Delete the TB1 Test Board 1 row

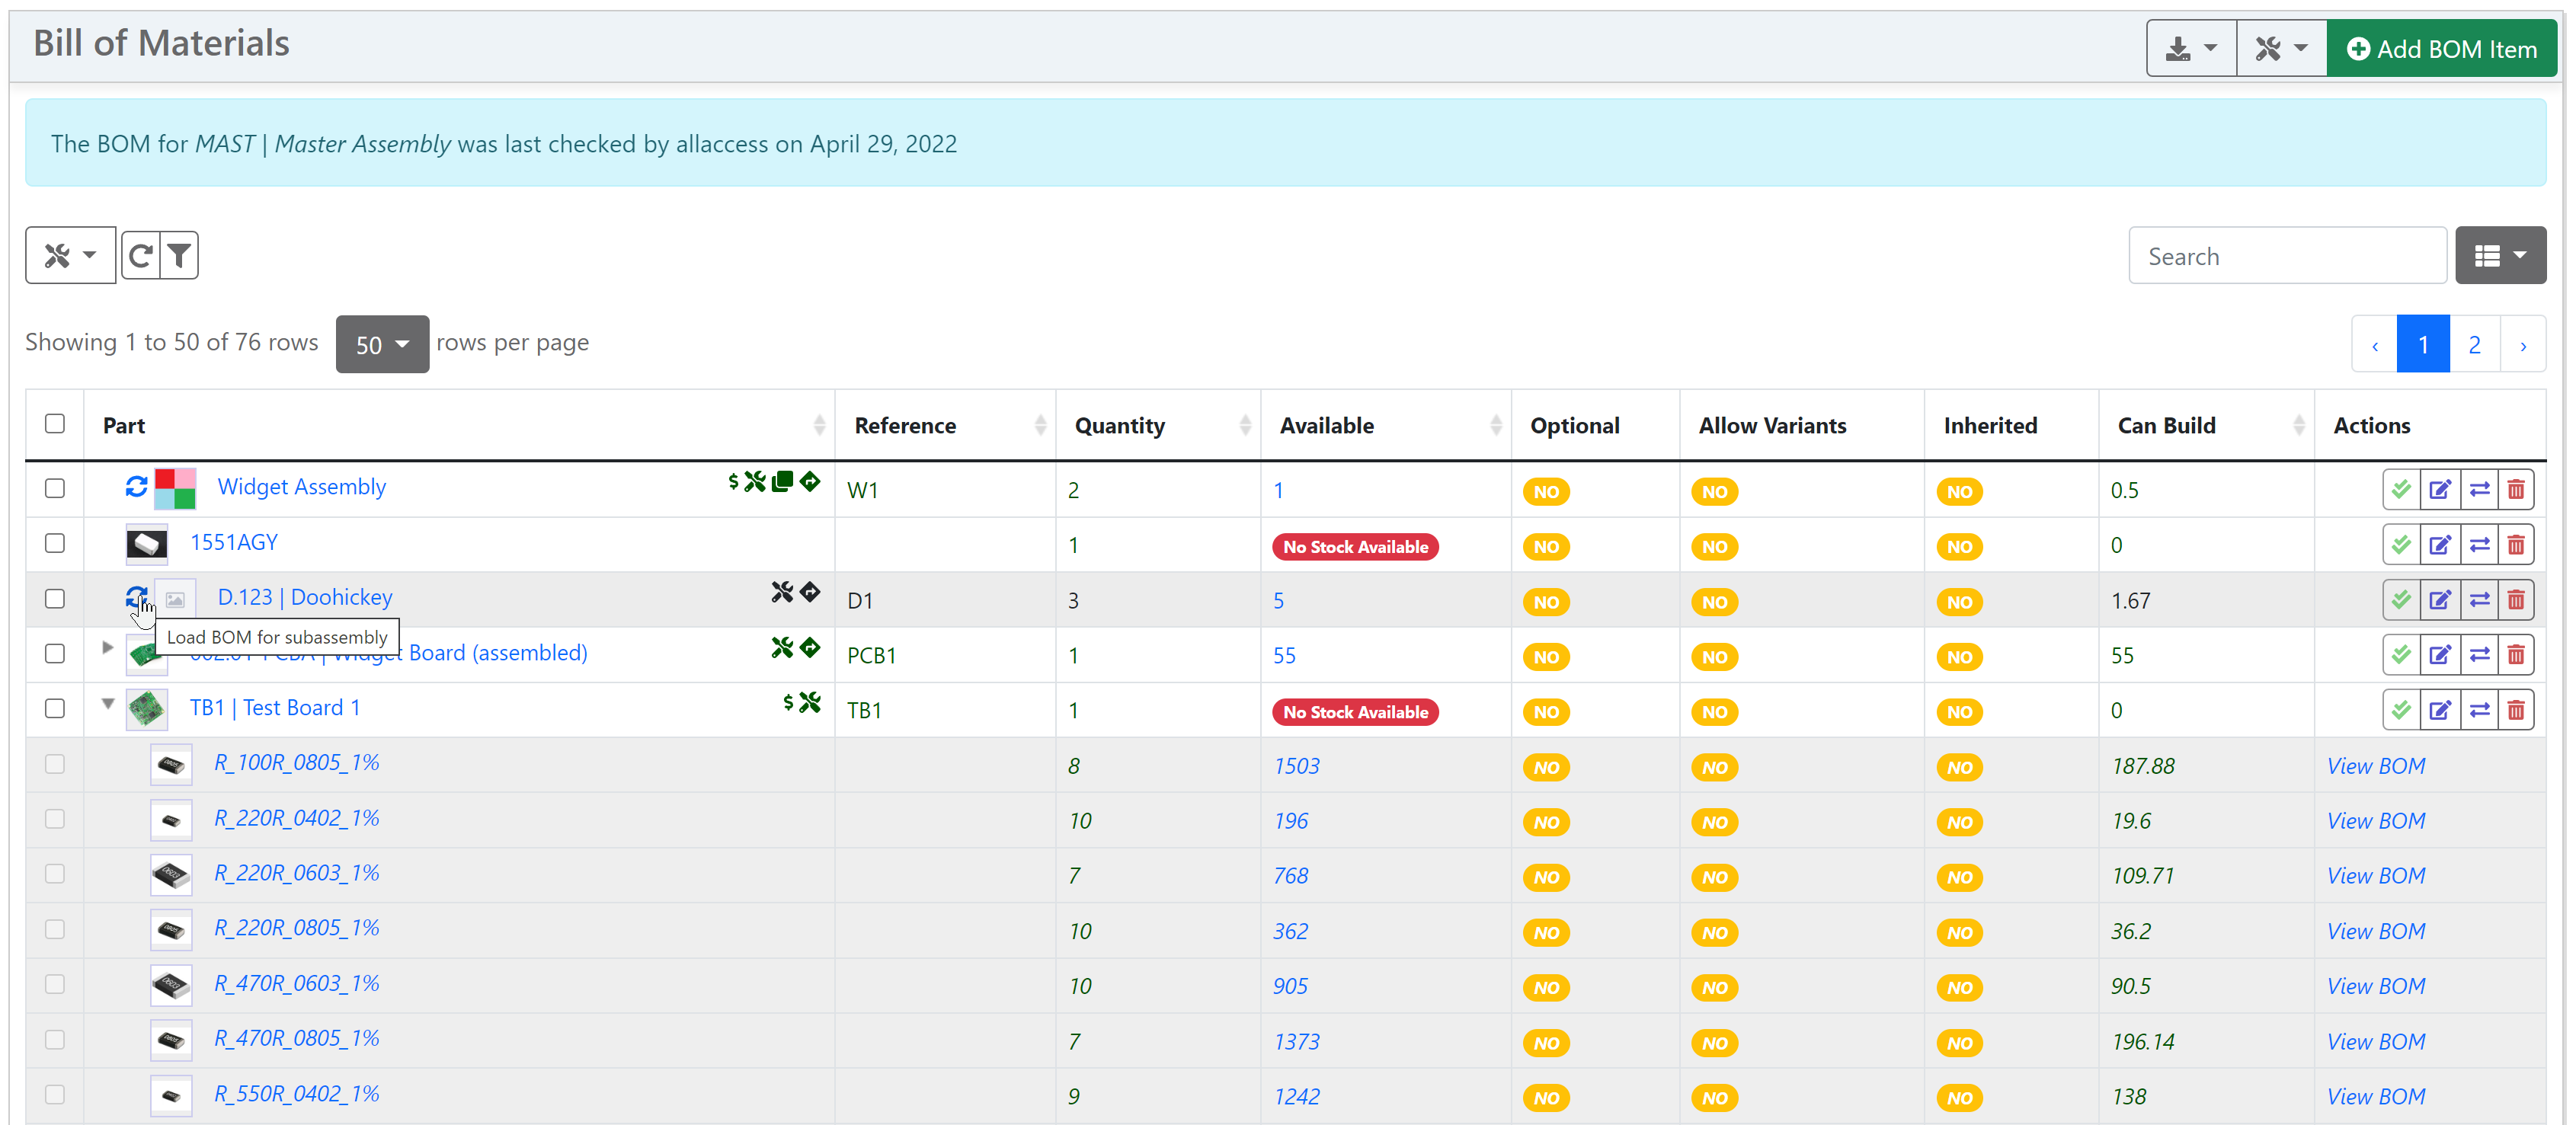(2516, 710)
